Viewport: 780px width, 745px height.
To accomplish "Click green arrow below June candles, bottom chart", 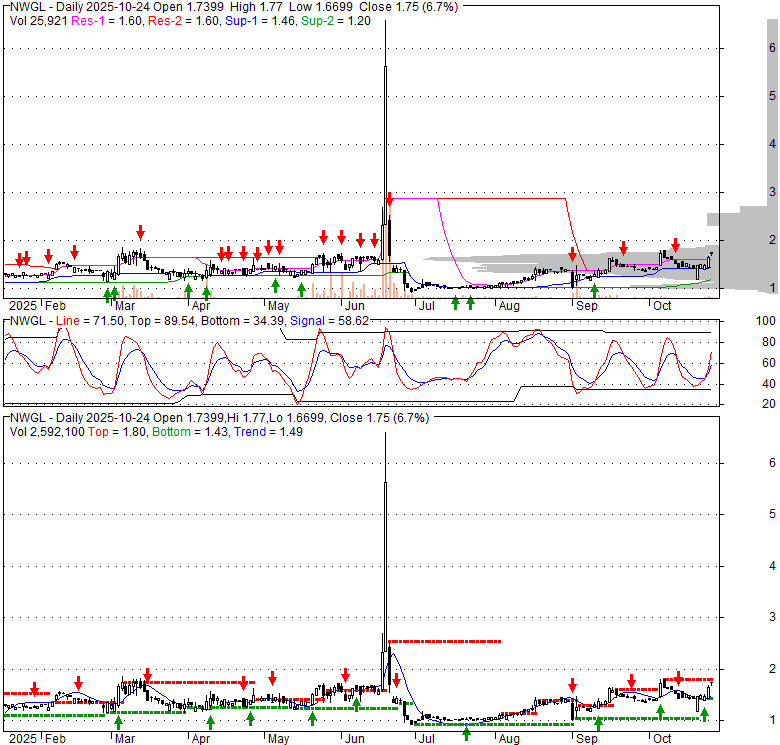I will [356, 707].
